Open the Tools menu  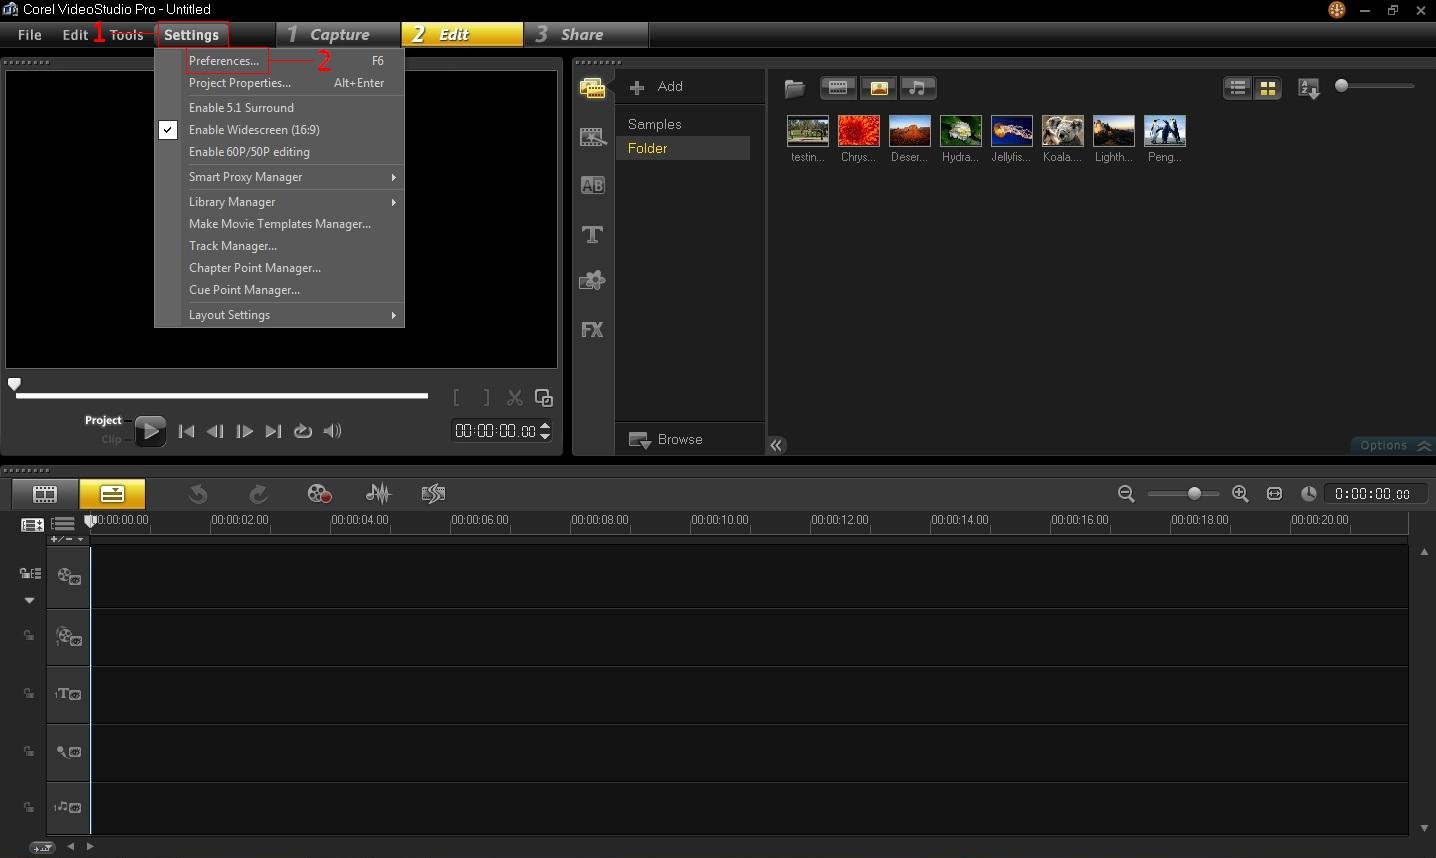point(126,34)
